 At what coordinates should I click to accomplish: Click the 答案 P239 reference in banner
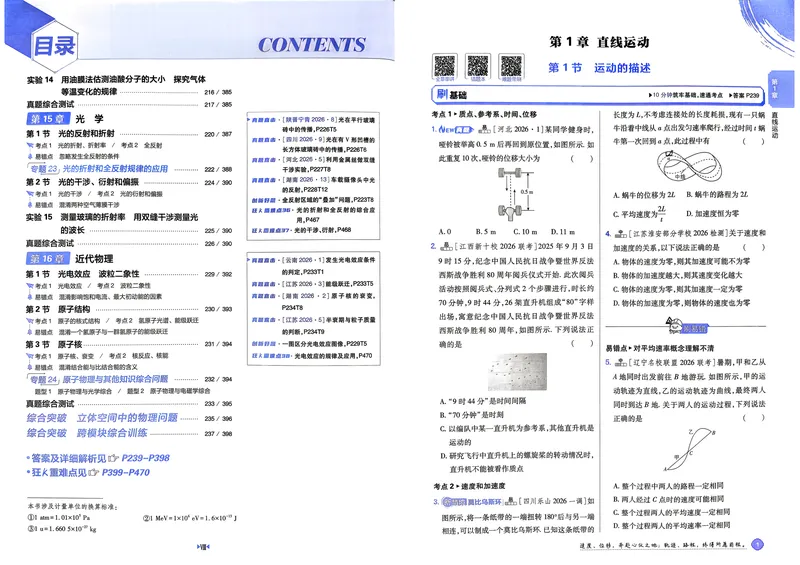point(744,95)
